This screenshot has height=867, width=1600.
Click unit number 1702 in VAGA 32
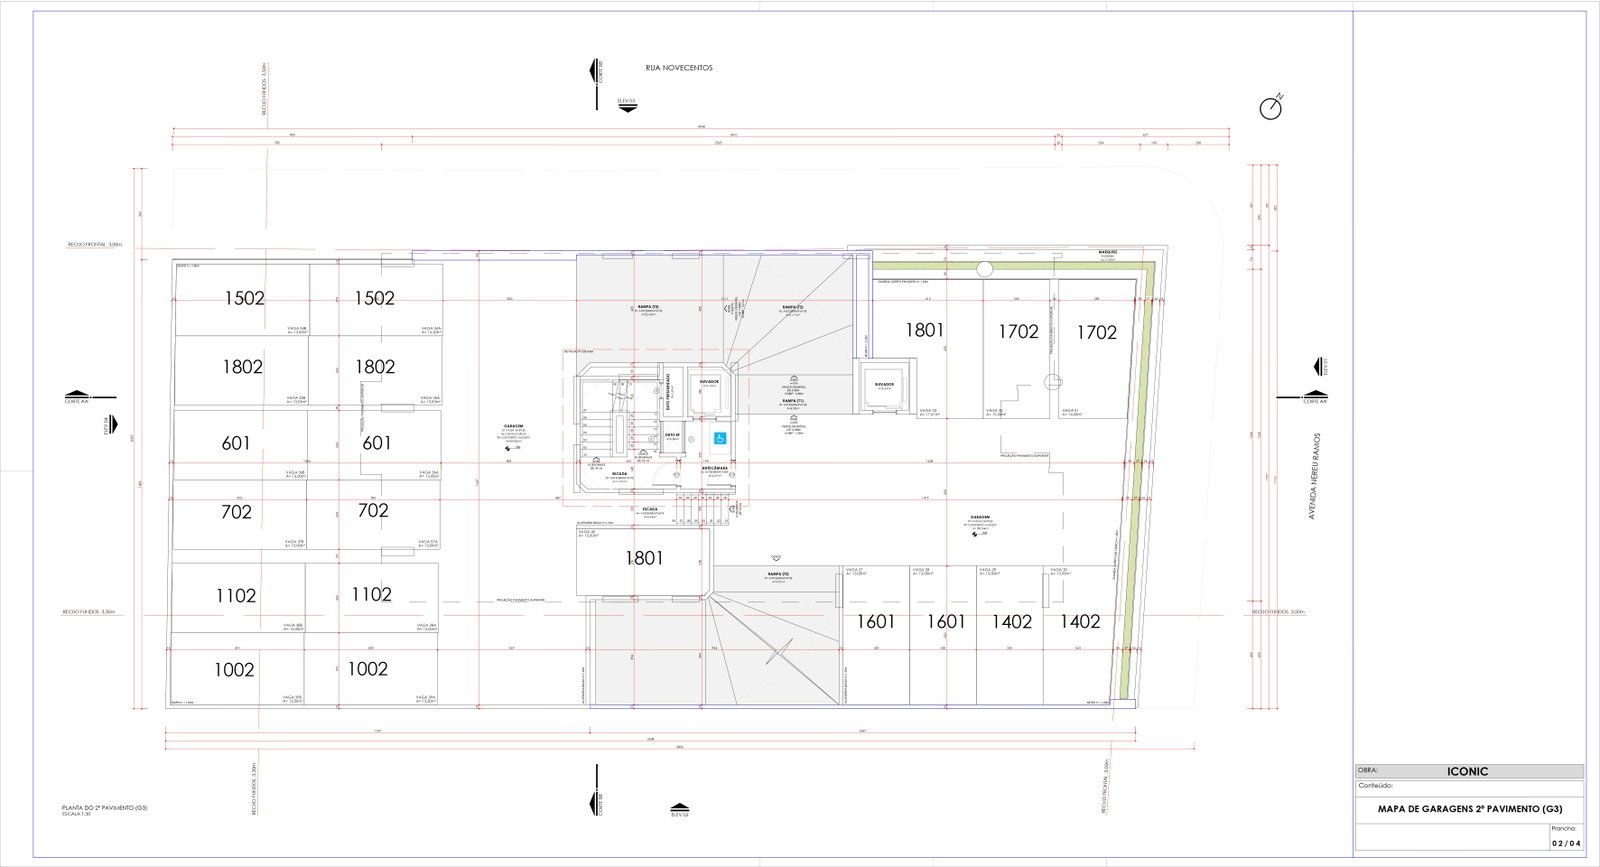(1018, 331)
